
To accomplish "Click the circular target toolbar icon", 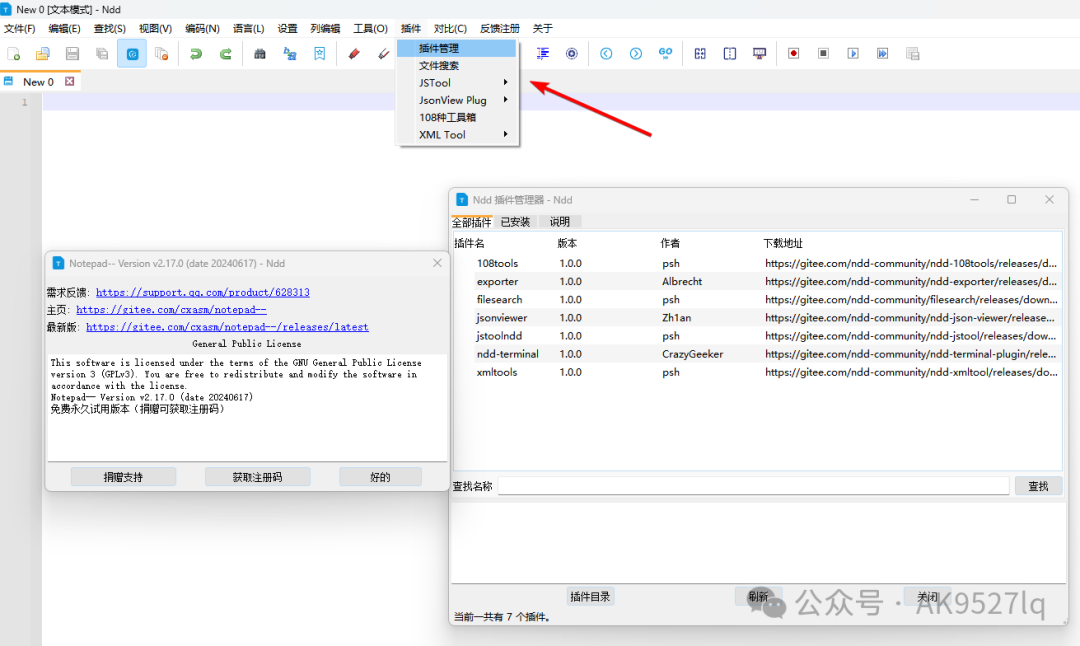I will click(x=572, y=54).
